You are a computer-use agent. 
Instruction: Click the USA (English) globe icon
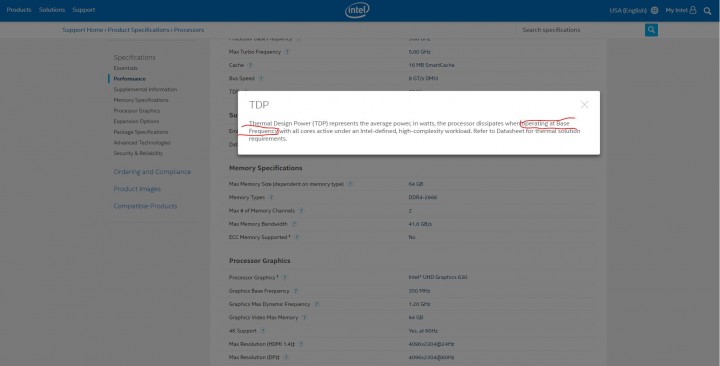click(654, 10)
